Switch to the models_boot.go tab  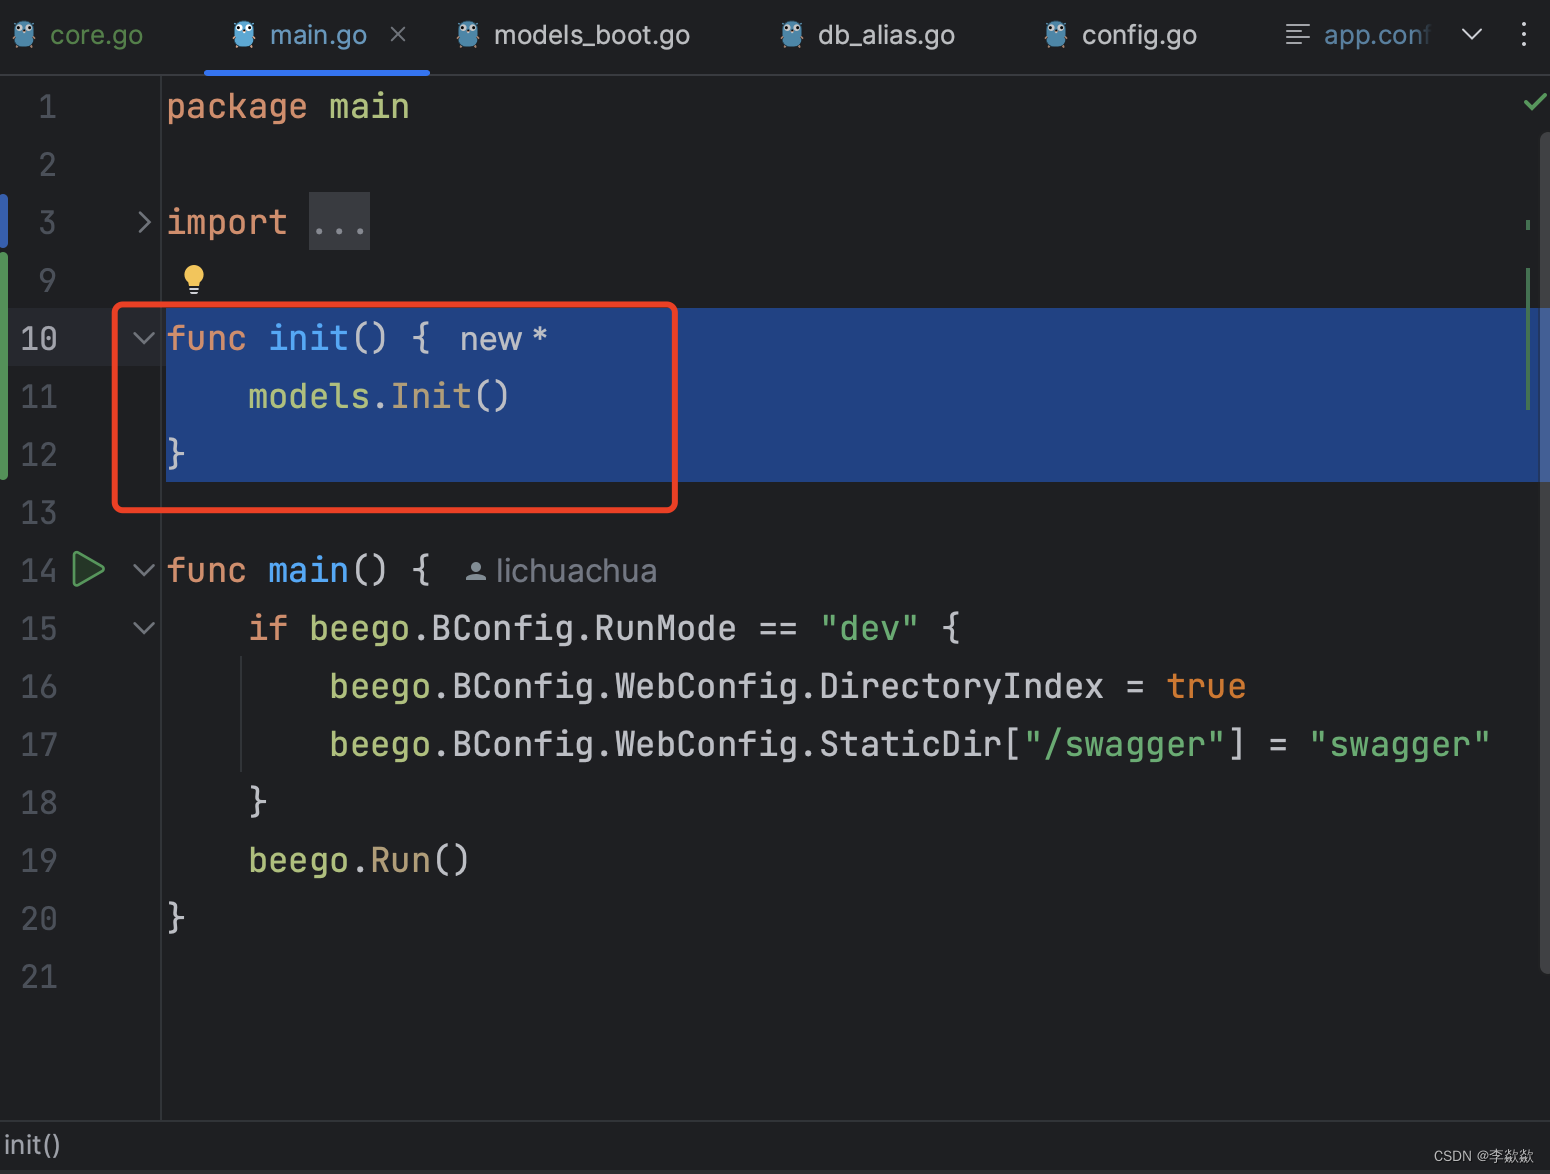click(590, 34)
